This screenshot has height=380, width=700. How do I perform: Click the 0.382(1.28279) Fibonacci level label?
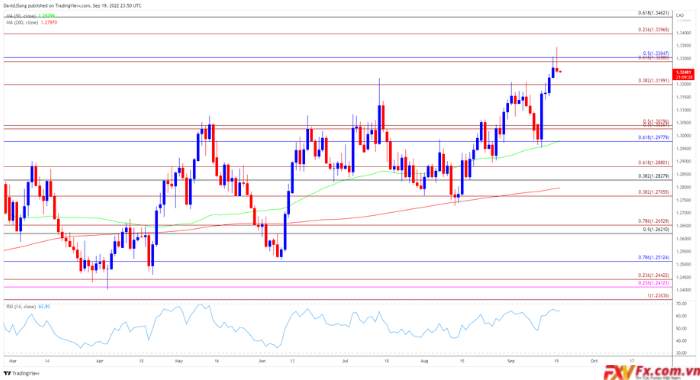[654, 176]
